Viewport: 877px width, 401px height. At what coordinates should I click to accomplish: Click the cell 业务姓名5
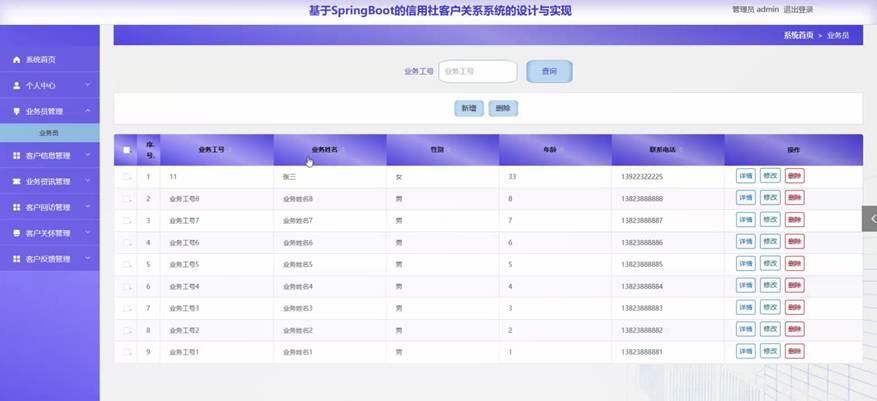pos(298,265)
